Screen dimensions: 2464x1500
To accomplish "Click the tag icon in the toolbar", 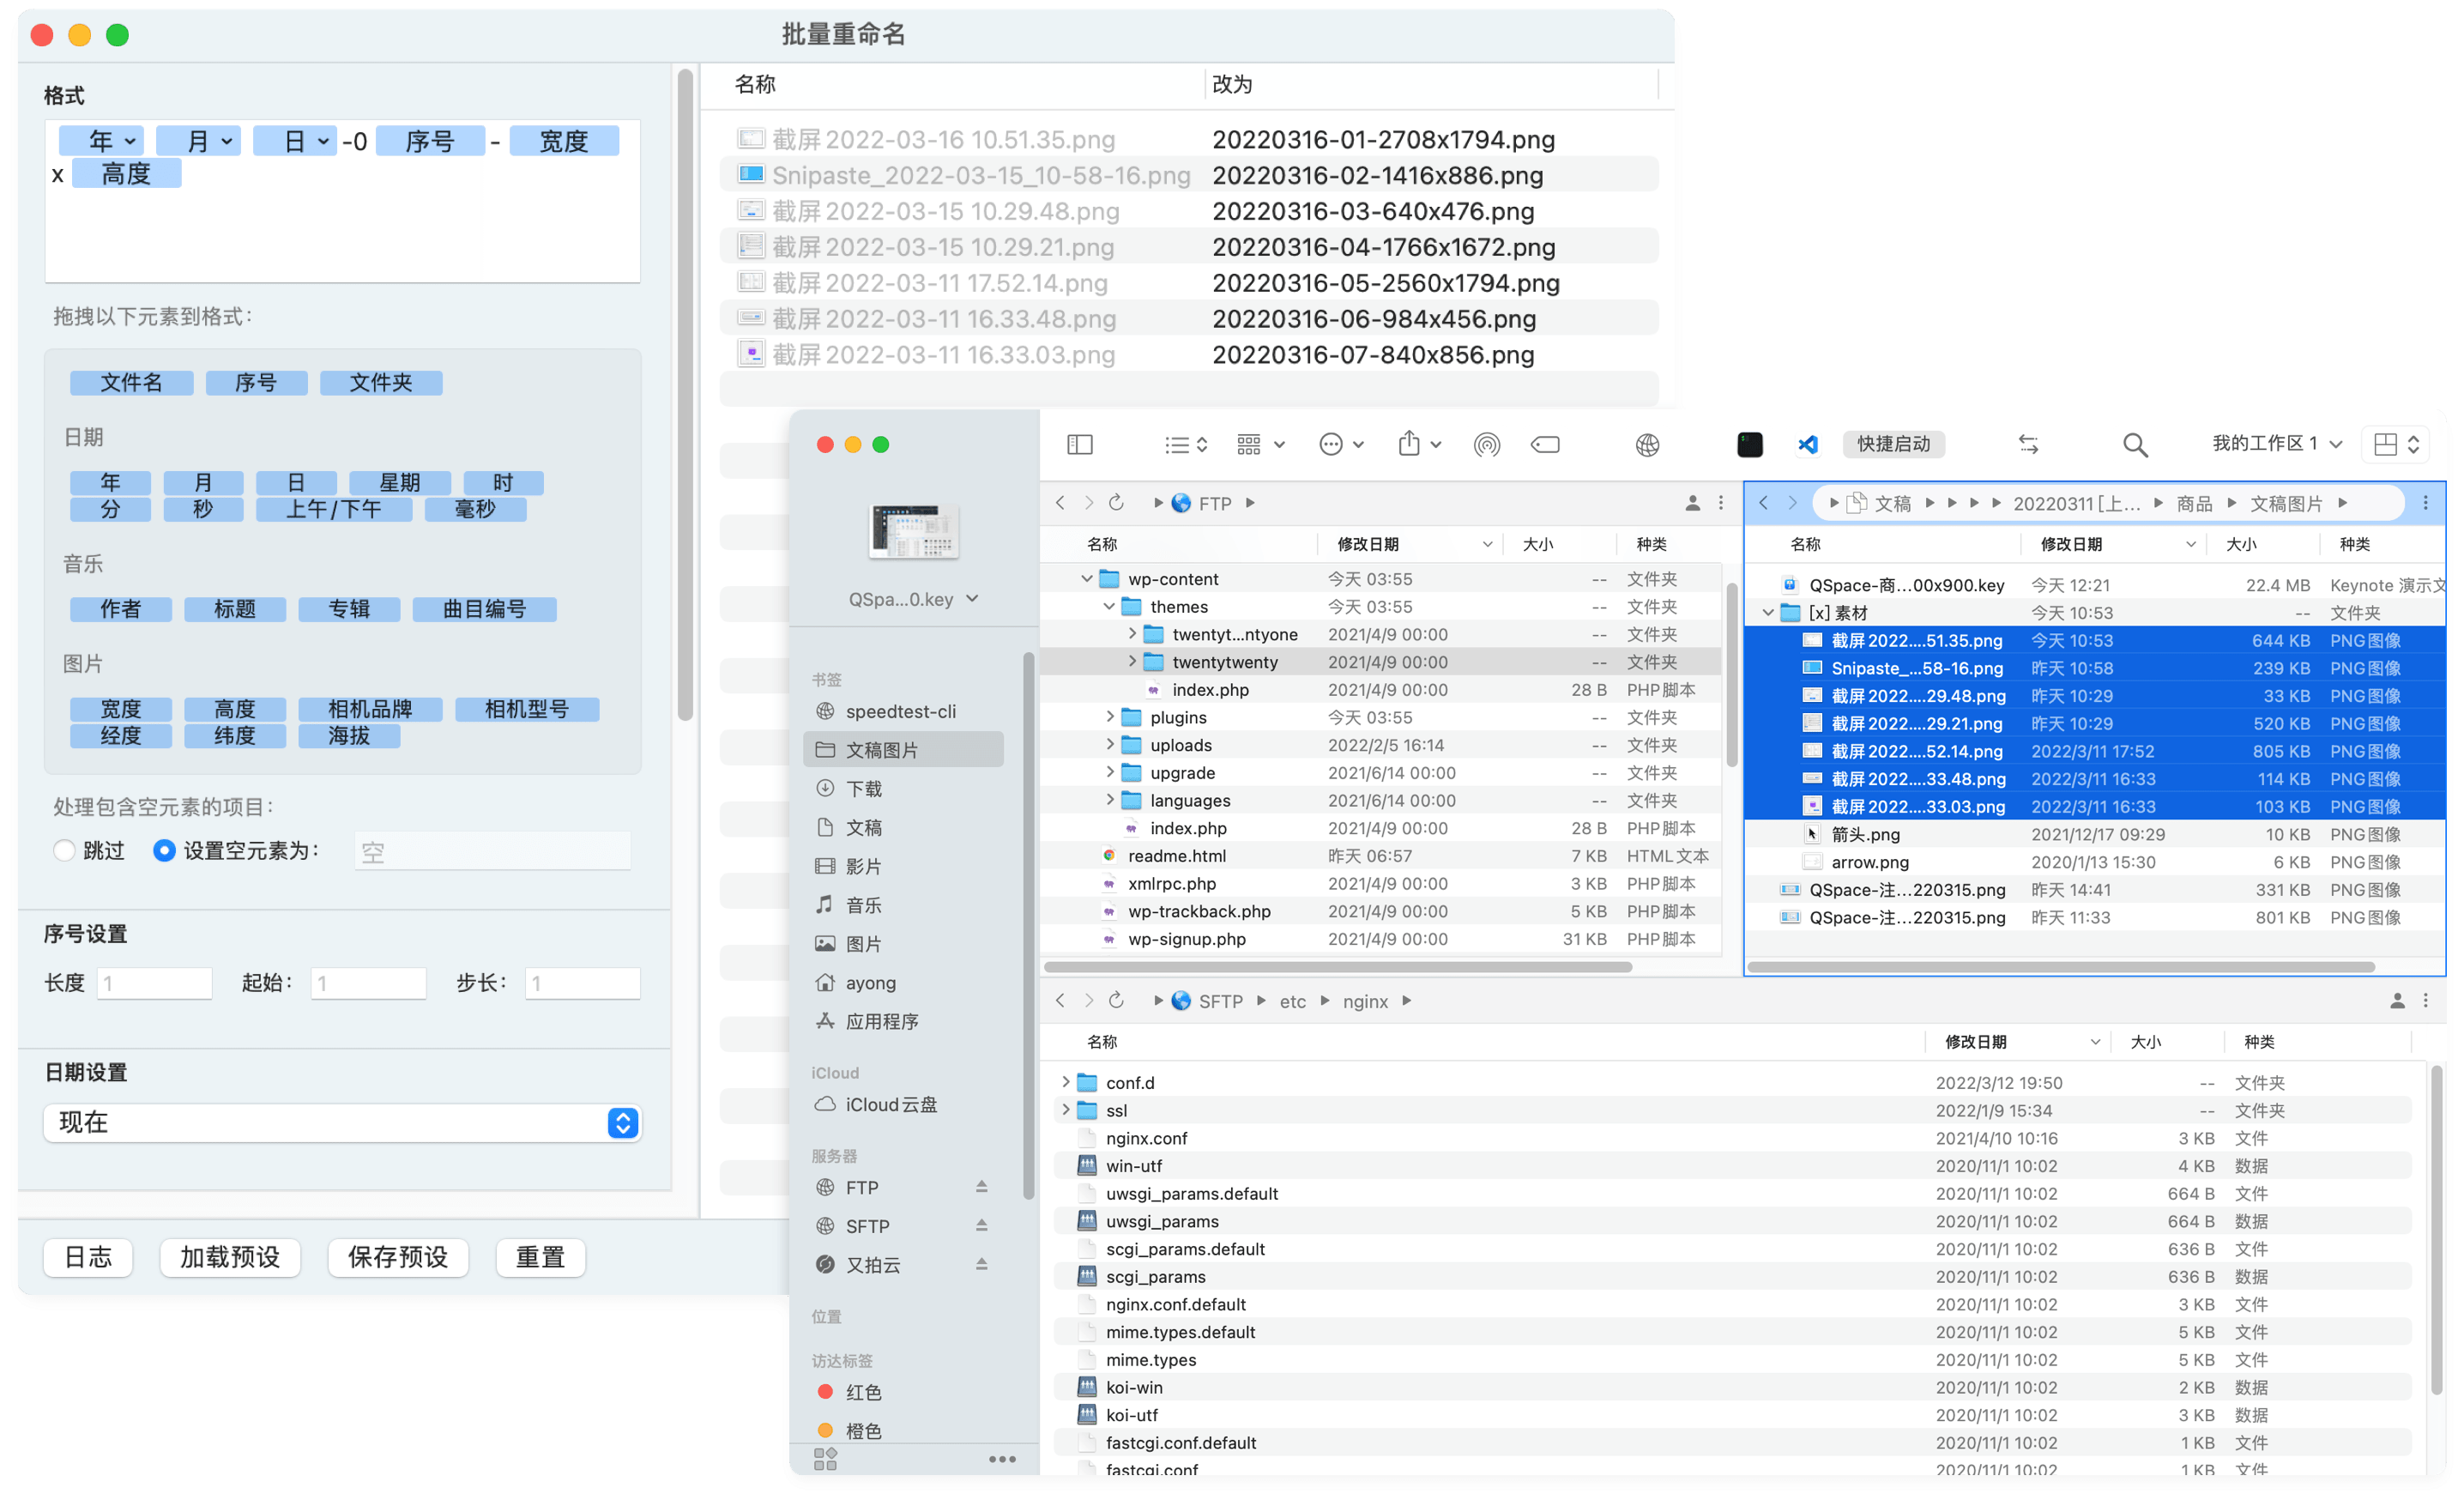I will point(1545,444).
